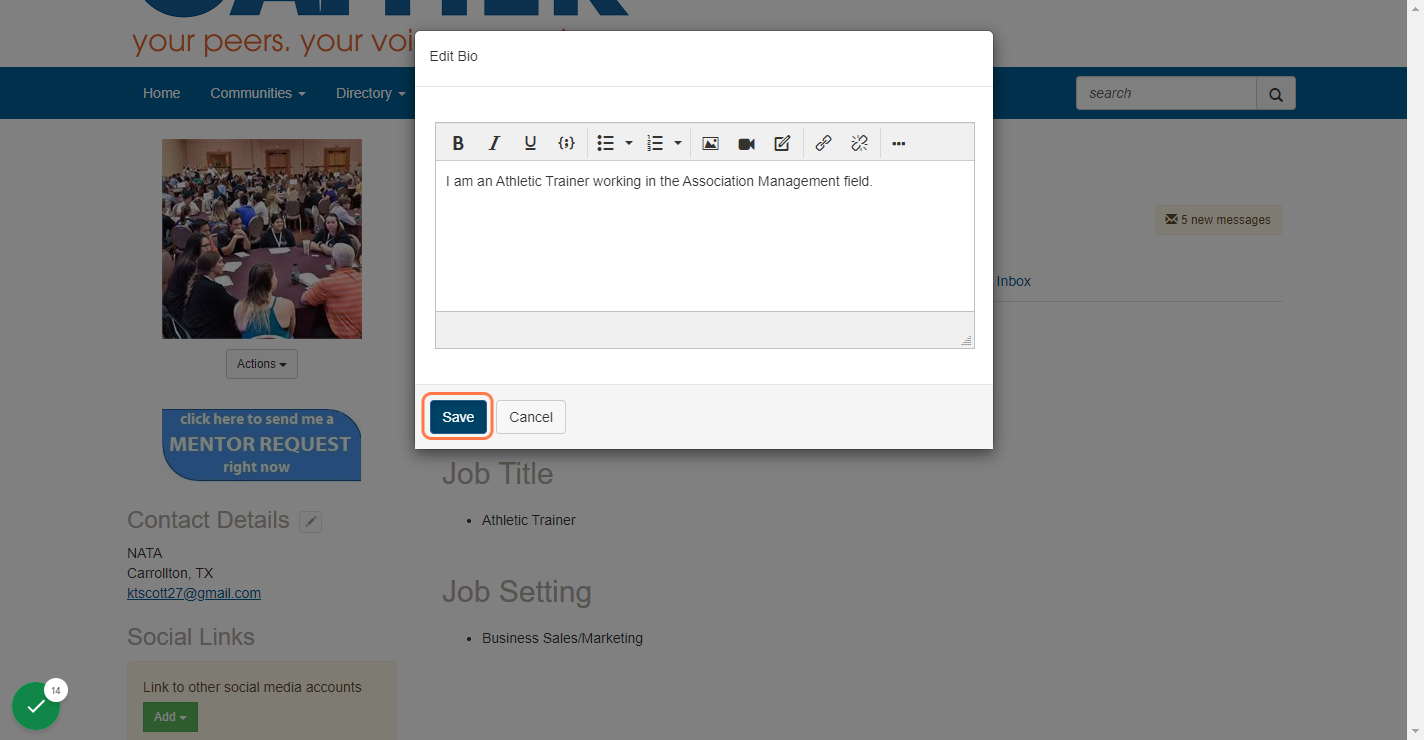Open bullet list style dropdown arrow
Image resolution: width=1424 pixels, height=740 pixels.
click(x=629, y=143)
